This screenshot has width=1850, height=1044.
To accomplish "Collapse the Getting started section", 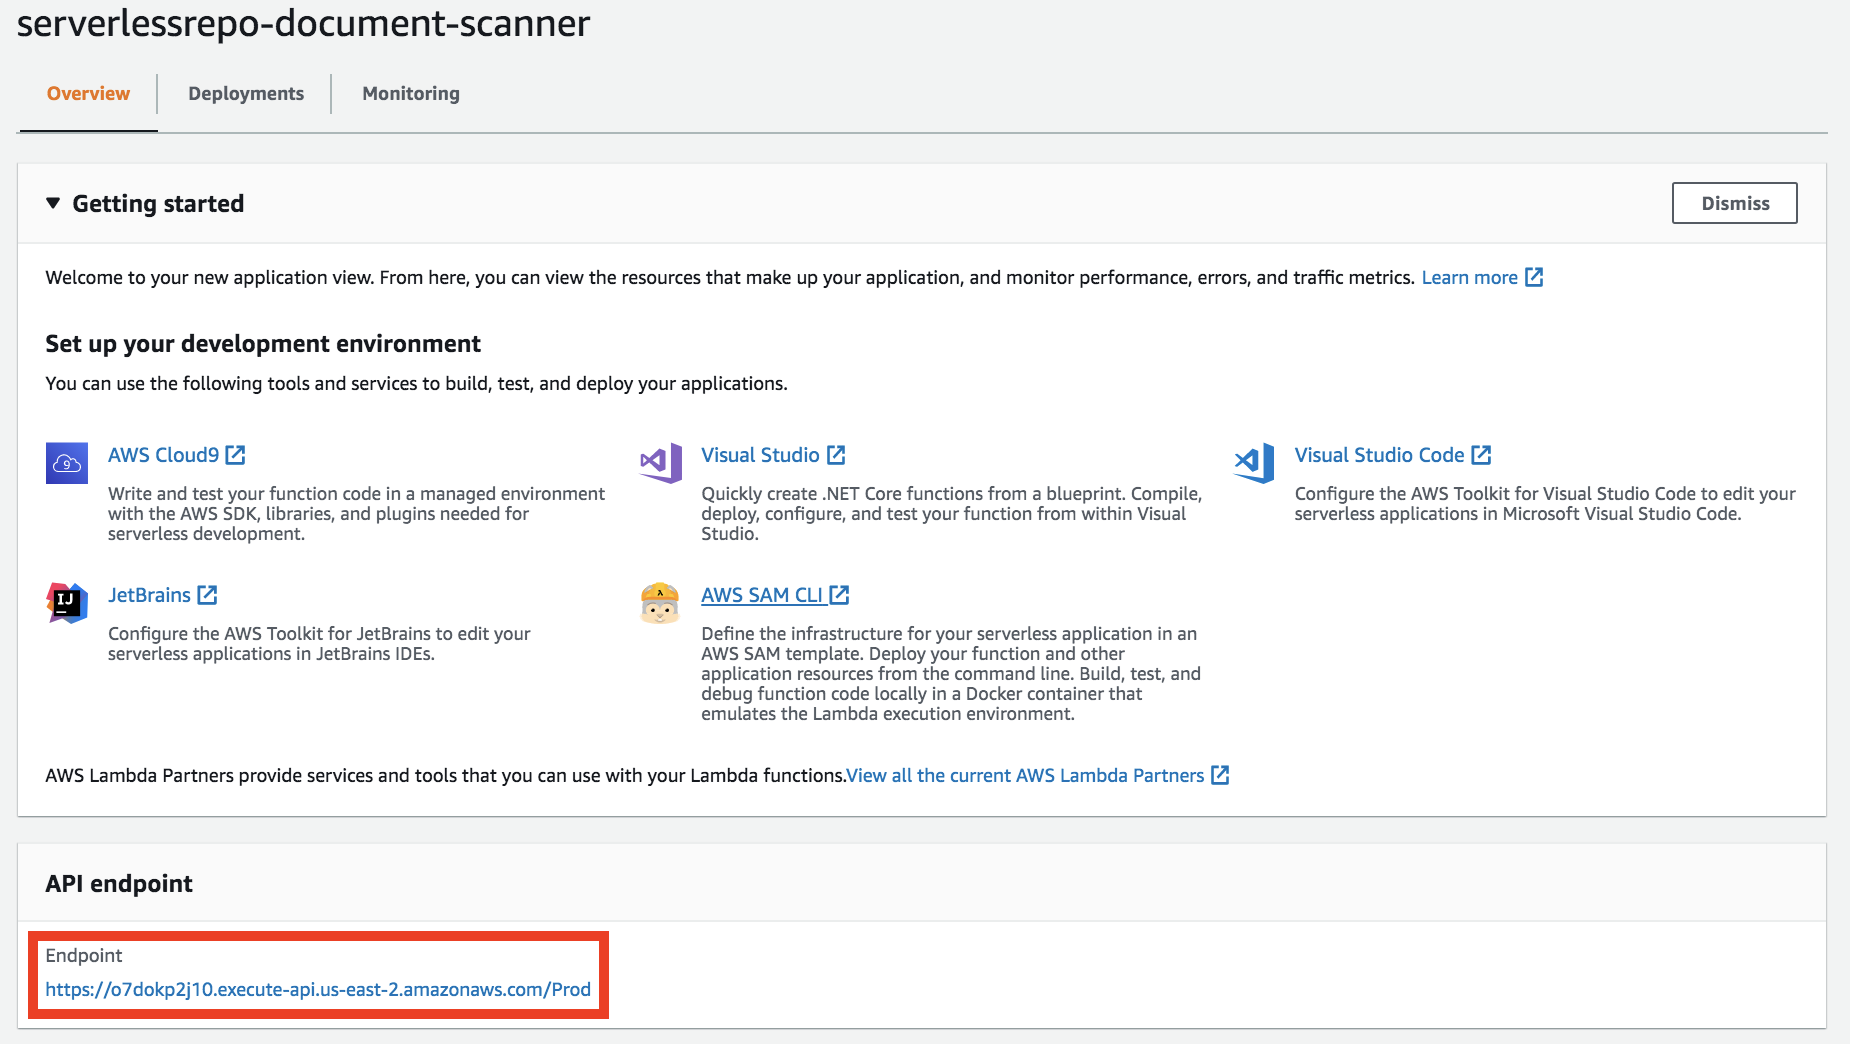I will 53,203.
